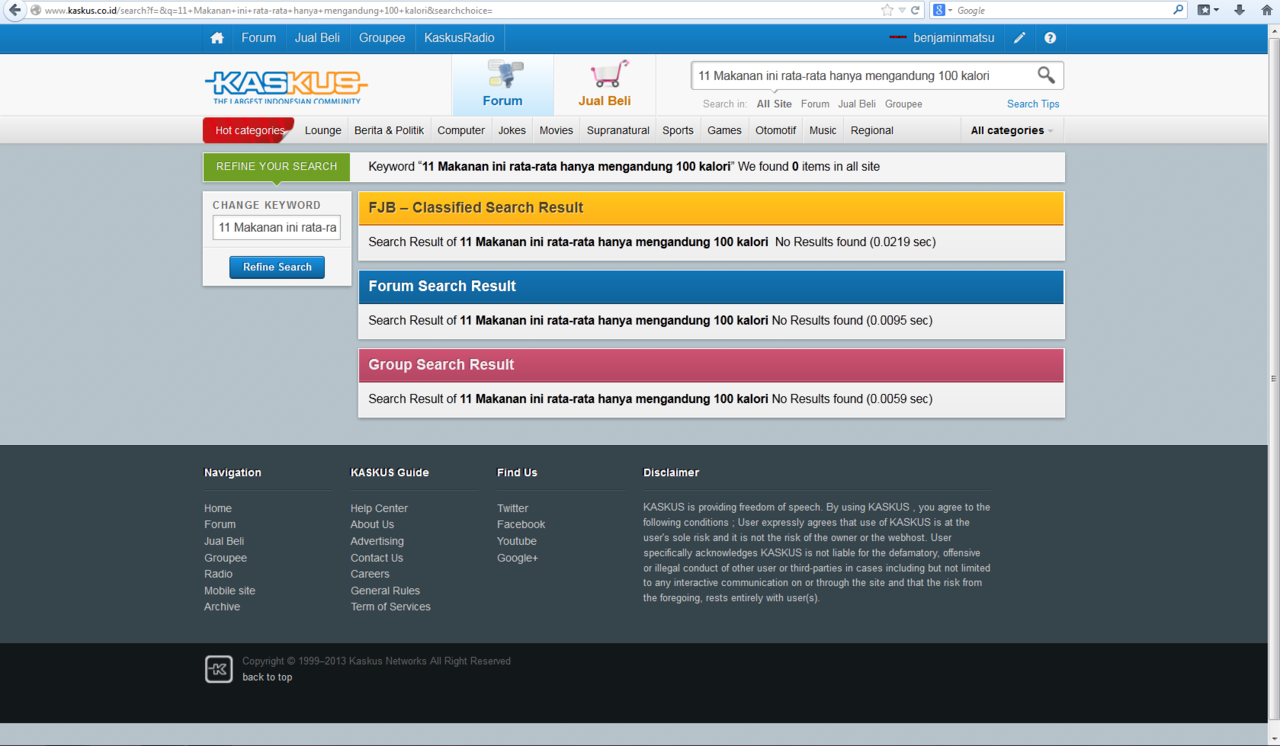Open the footer Facebook link

(521, 524)
